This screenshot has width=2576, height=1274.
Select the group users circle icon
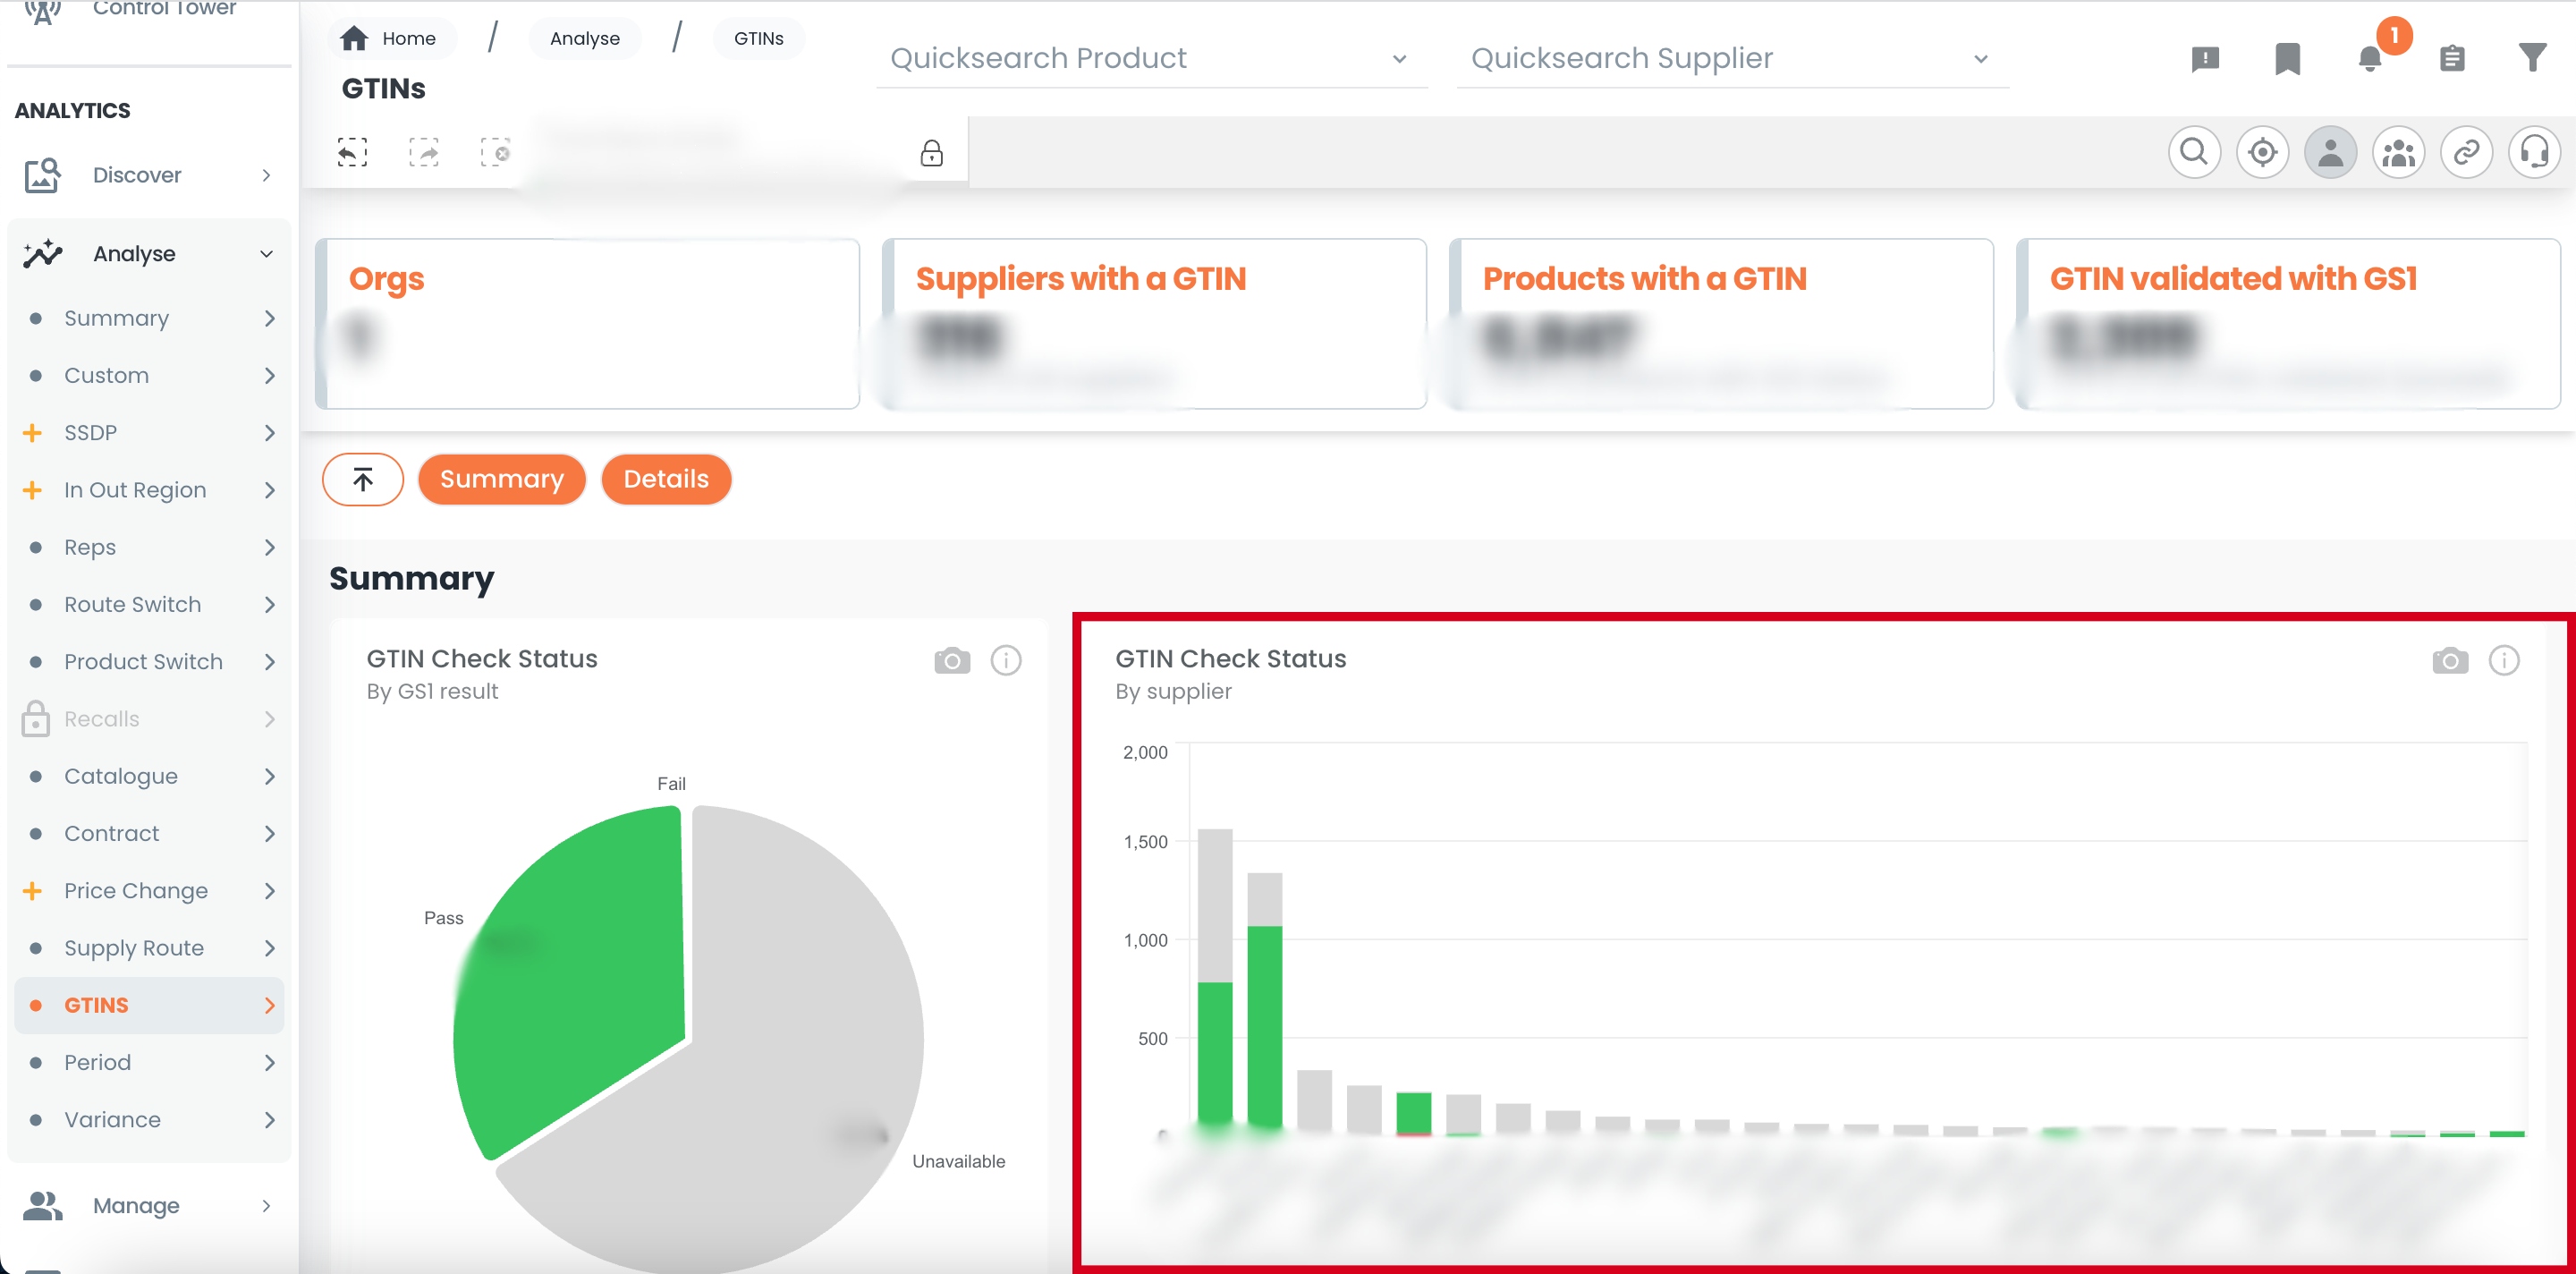click(x=2398, y=152)
